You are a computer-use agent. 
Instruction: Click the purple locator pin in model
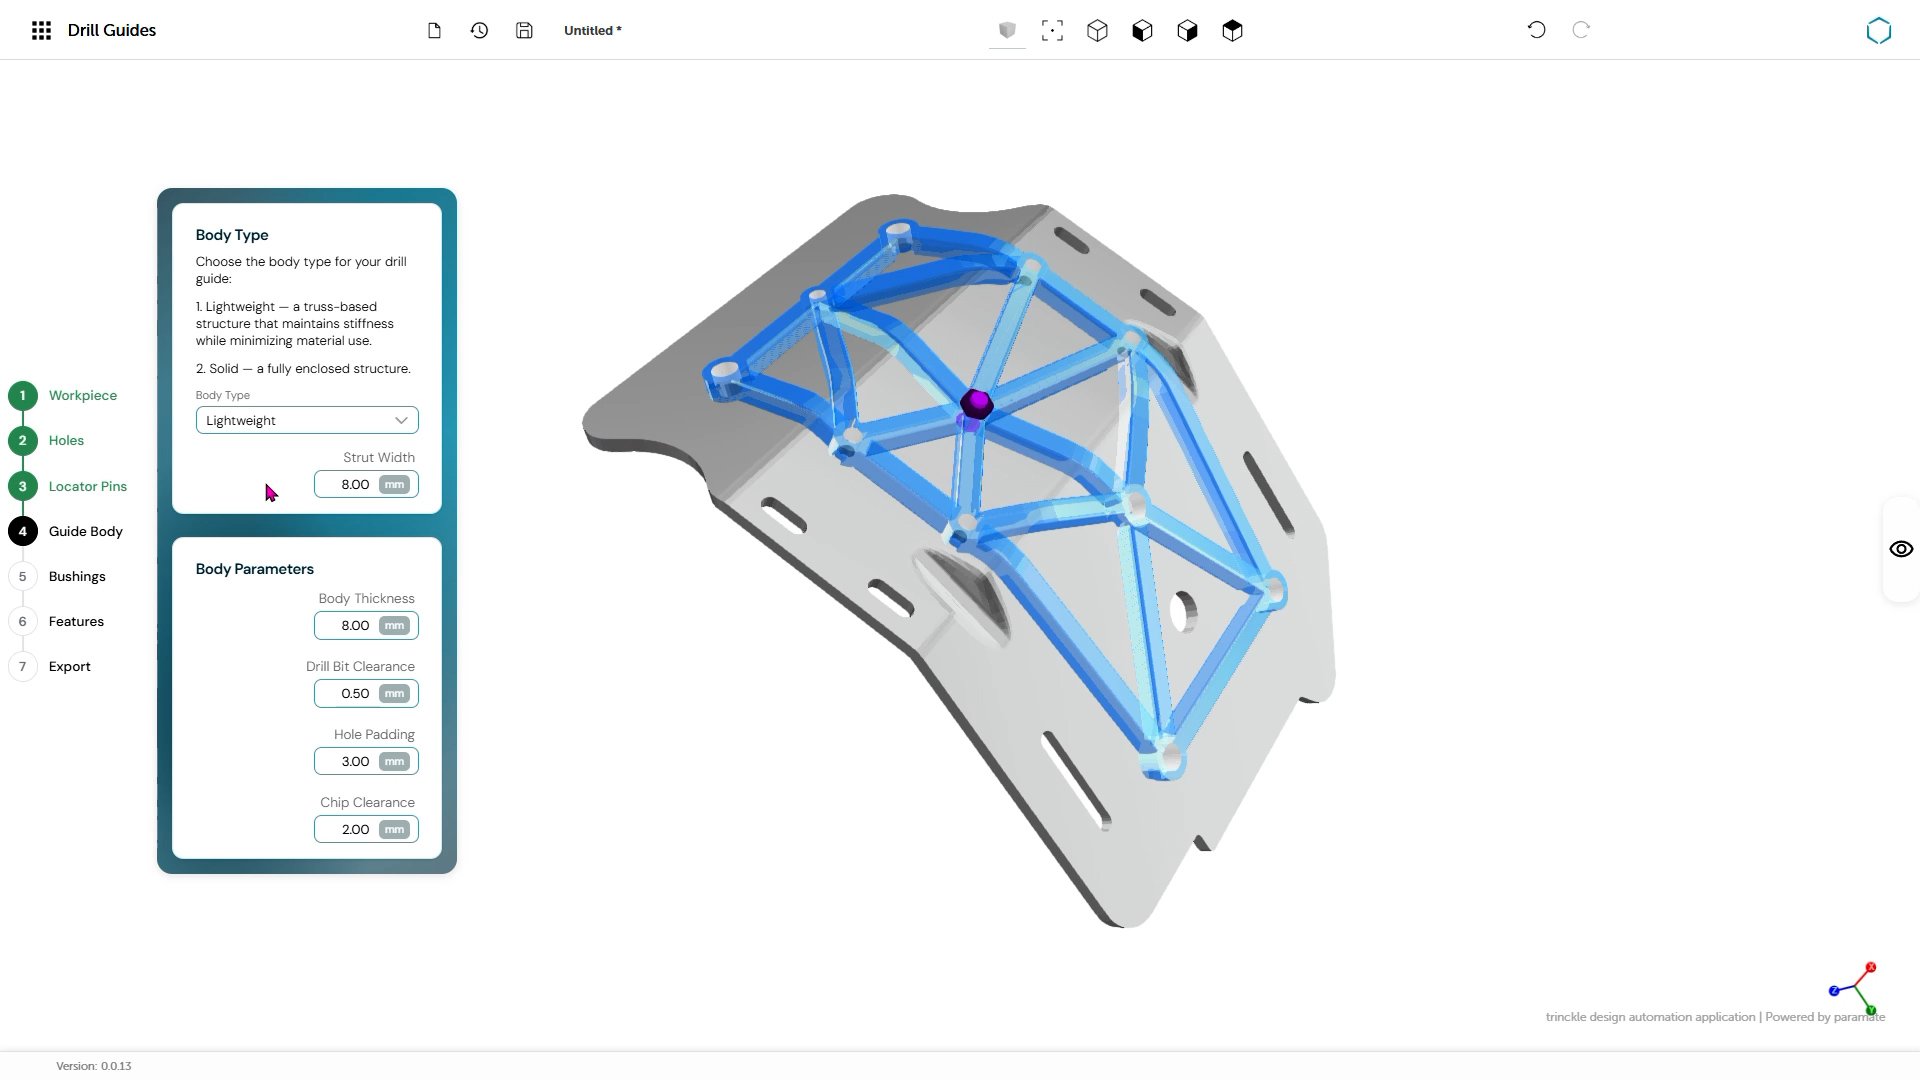pyautogui.click(x=976, y=405)
